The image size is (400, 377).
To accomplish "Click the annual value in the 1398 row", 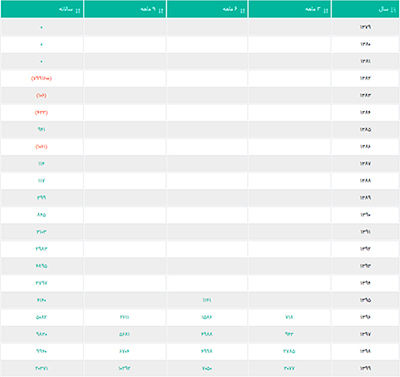I will [41, 351].
